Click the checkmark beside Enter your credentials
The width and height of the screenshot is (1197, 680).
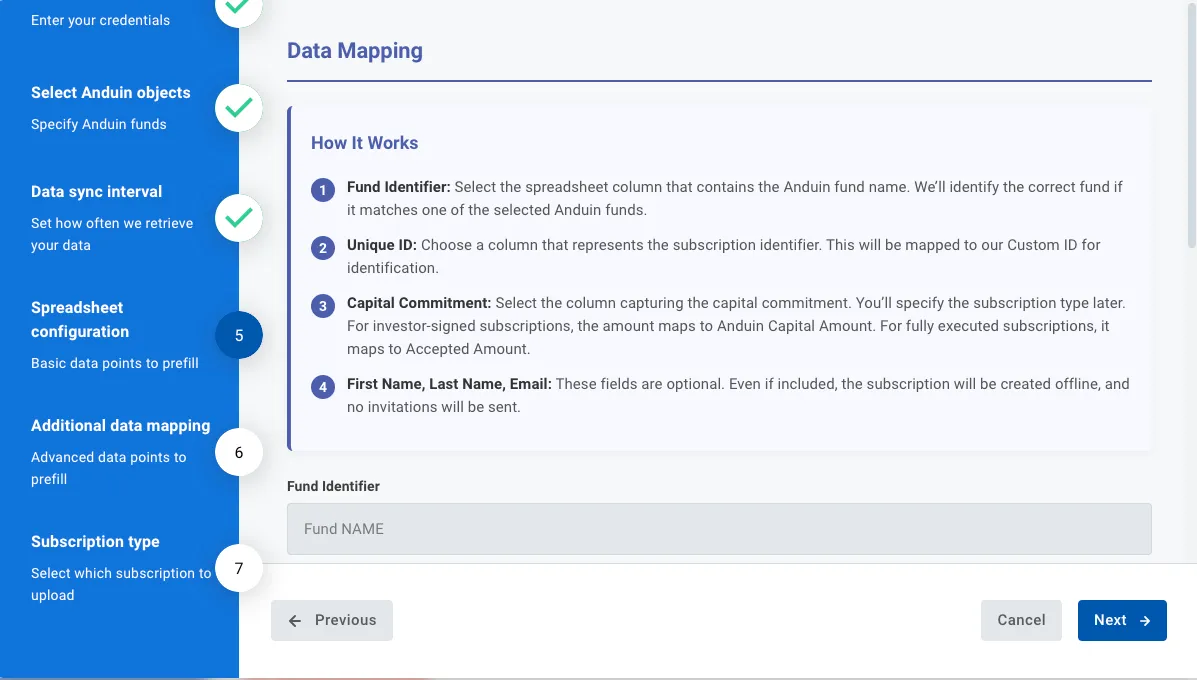coord(239,8)
